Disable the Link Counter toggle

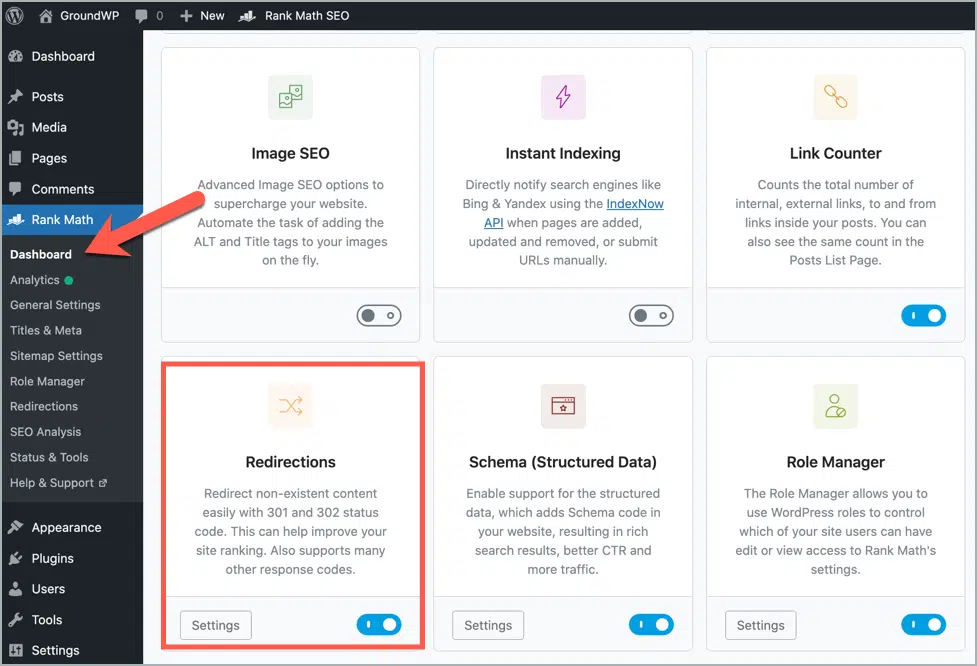[x=923, y=316]
